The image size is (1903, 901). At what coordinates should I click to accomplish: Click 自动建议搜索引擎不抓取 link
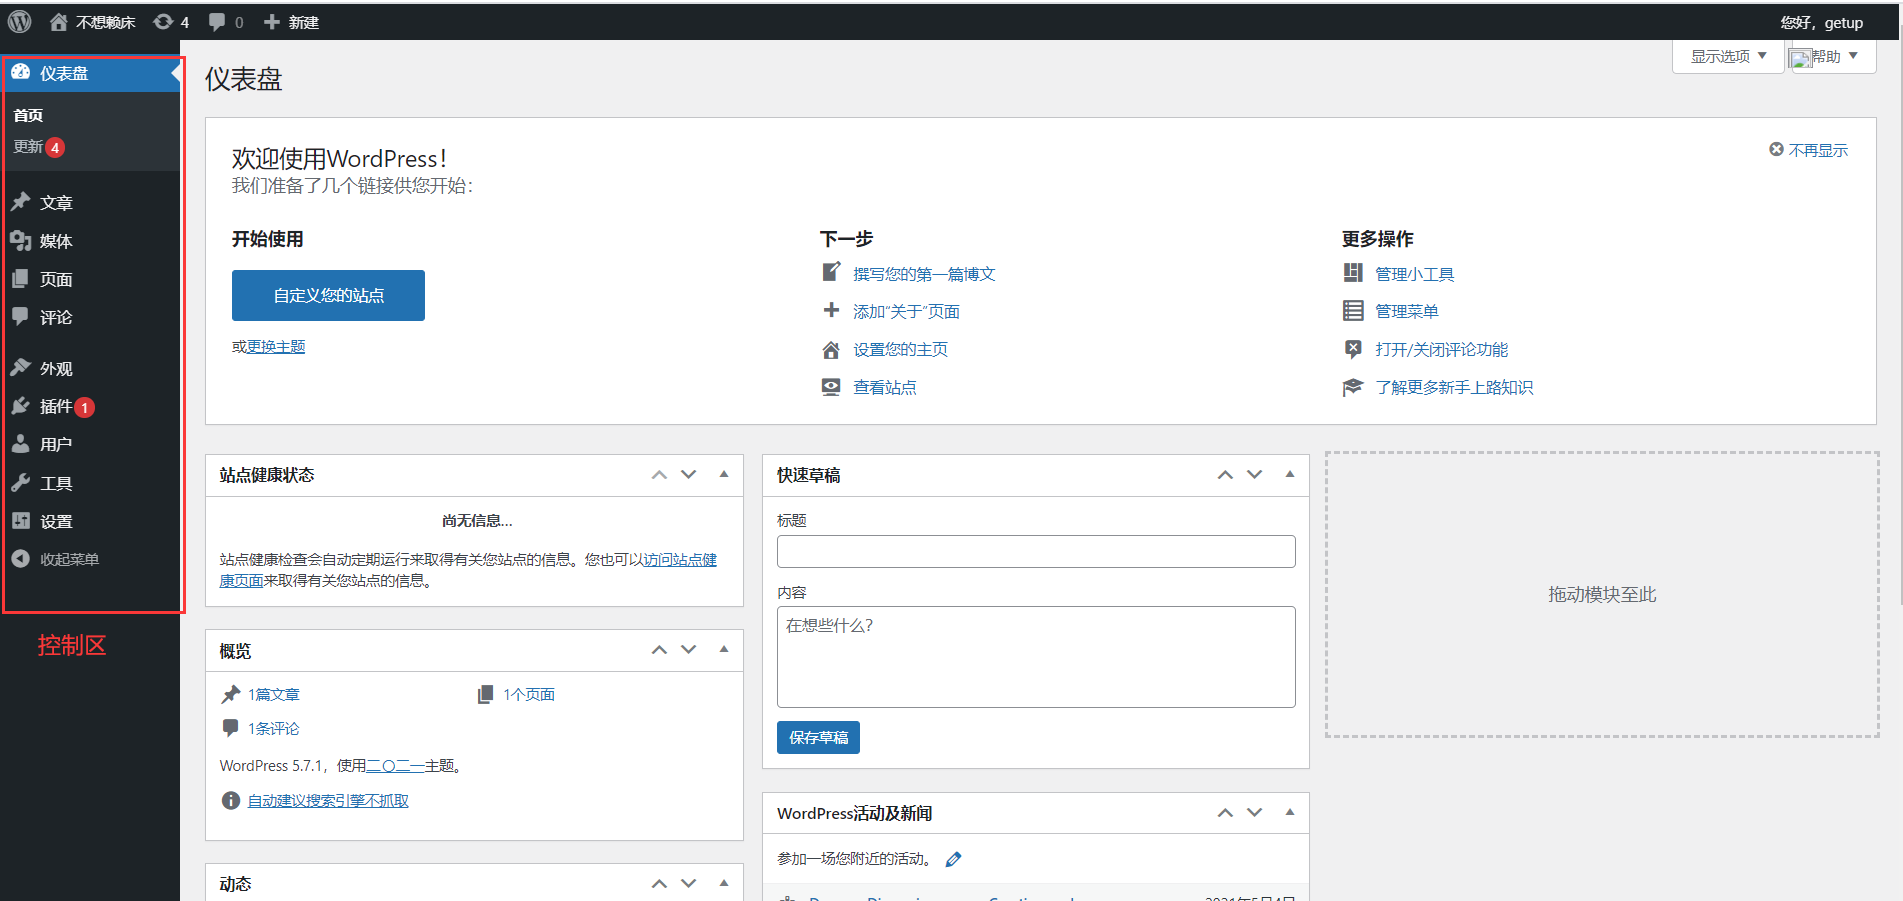(328, 801)
